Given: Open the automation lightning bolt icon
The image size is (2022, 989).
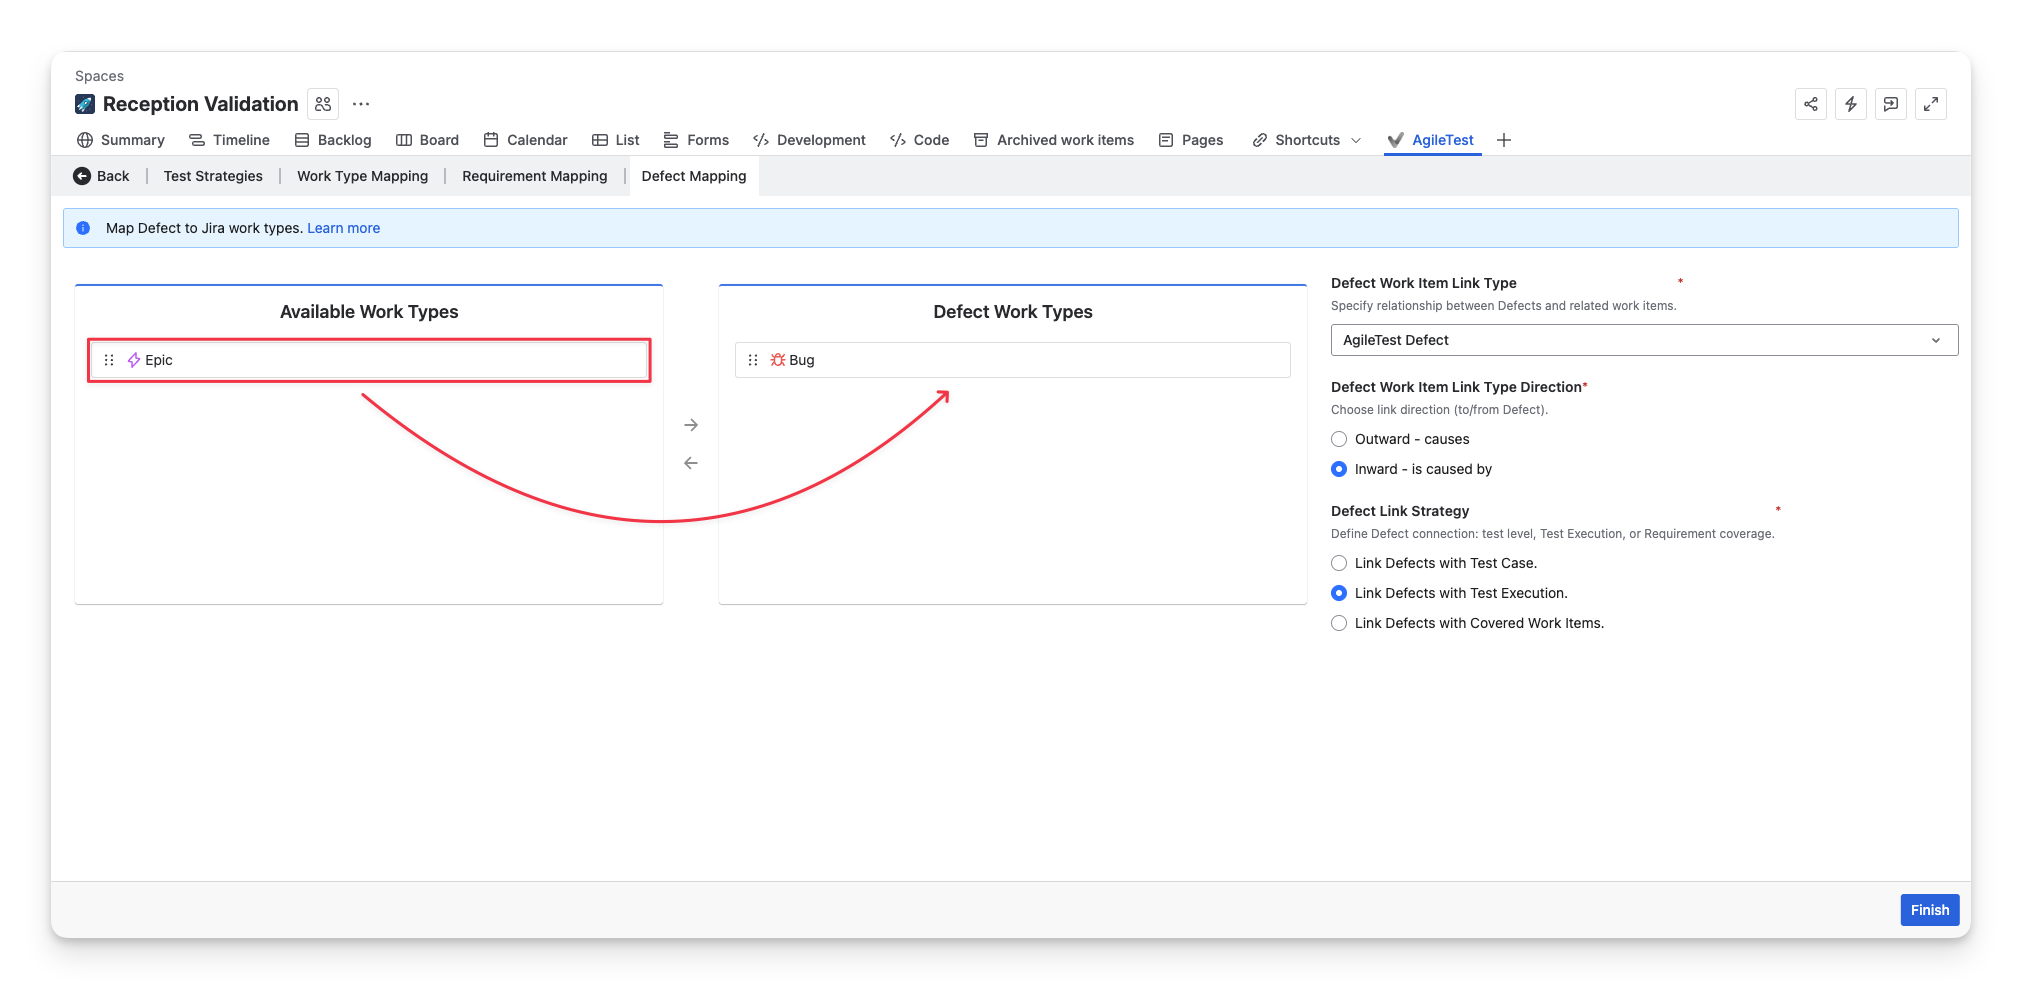Looking at the screenshot, I should click(x=1850, y=104).
